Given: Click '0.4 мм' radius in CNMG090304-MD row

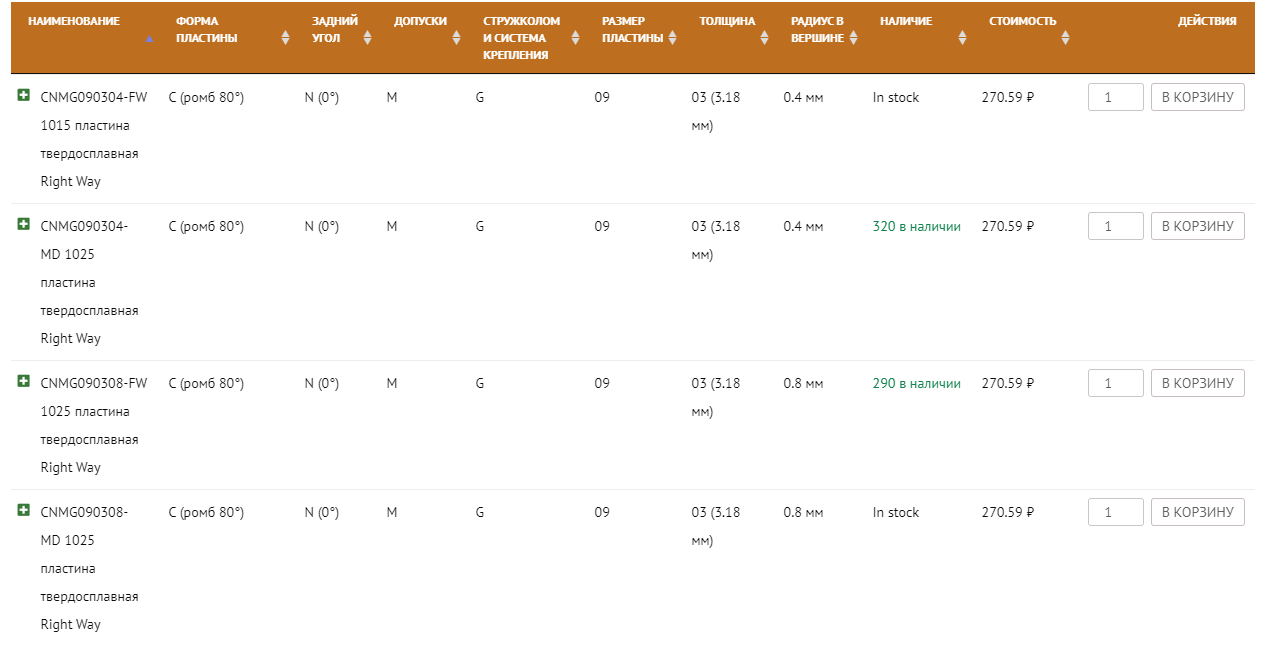Looking at the screenshot, I should click(x=804, y=226).
